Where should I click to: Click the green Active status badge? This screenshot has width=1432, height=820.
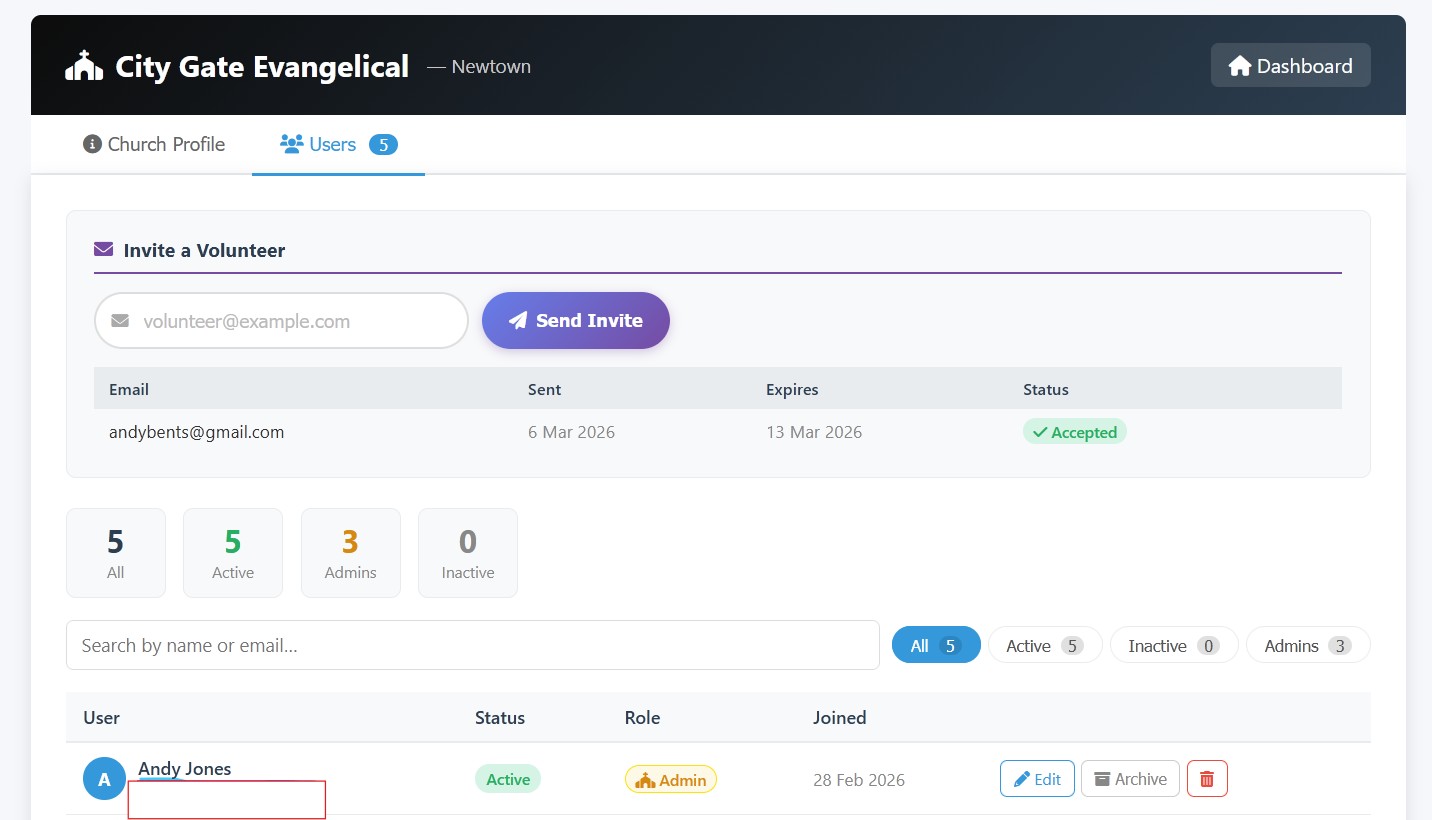click(x=508, y=779)
